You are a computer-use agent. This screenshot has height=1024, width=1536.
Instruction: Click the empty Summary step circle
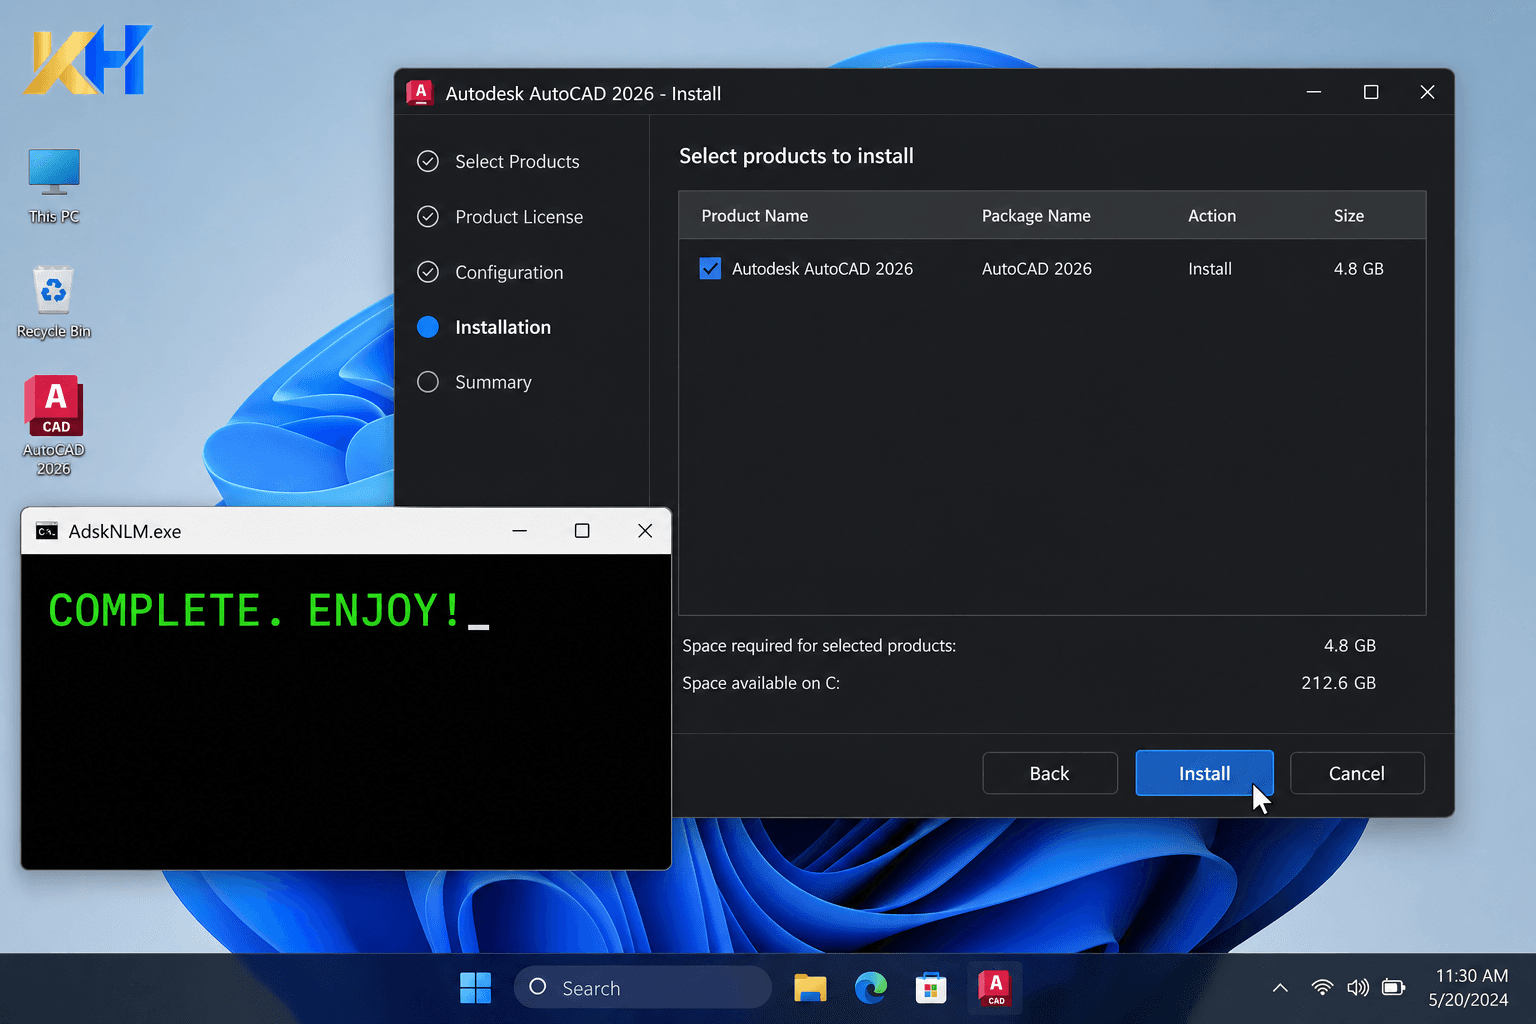pyautogui.click(x=428, y=382)
